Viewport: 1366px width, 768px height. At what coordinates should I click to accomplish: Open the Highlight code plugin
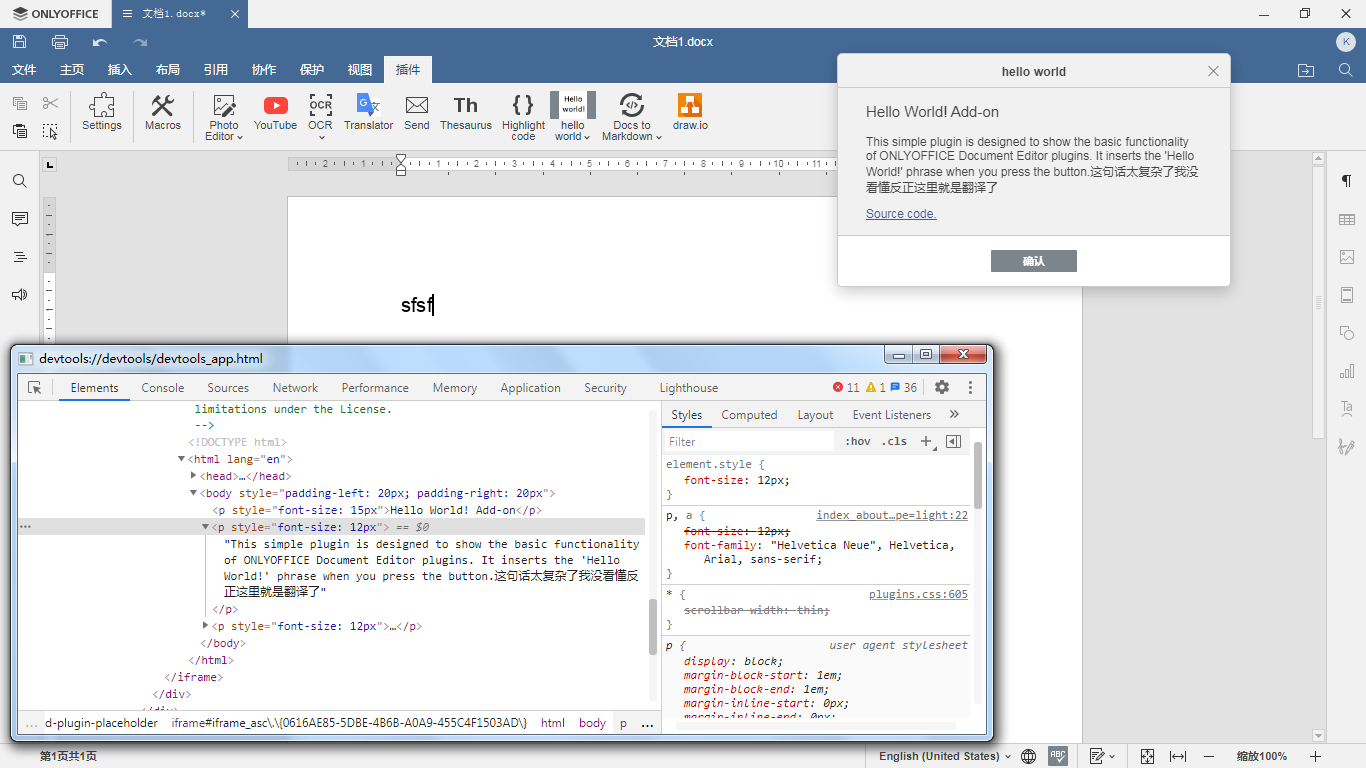click(523, 117)
